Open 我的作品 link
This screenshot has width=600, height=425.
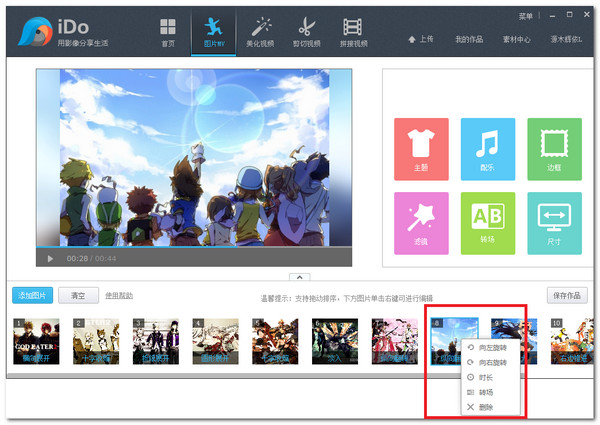click(x=469, y=39)
